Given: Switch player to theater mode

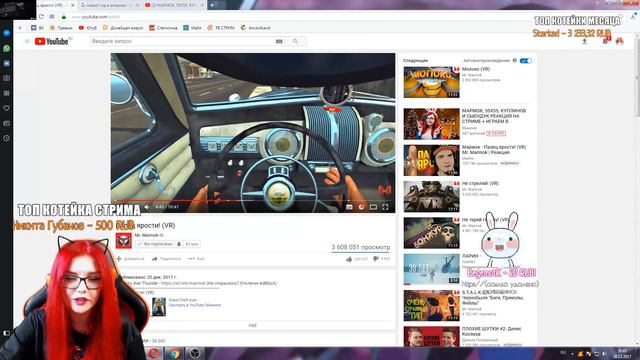Looking at the screenshot, I should [x=373, y=207].
